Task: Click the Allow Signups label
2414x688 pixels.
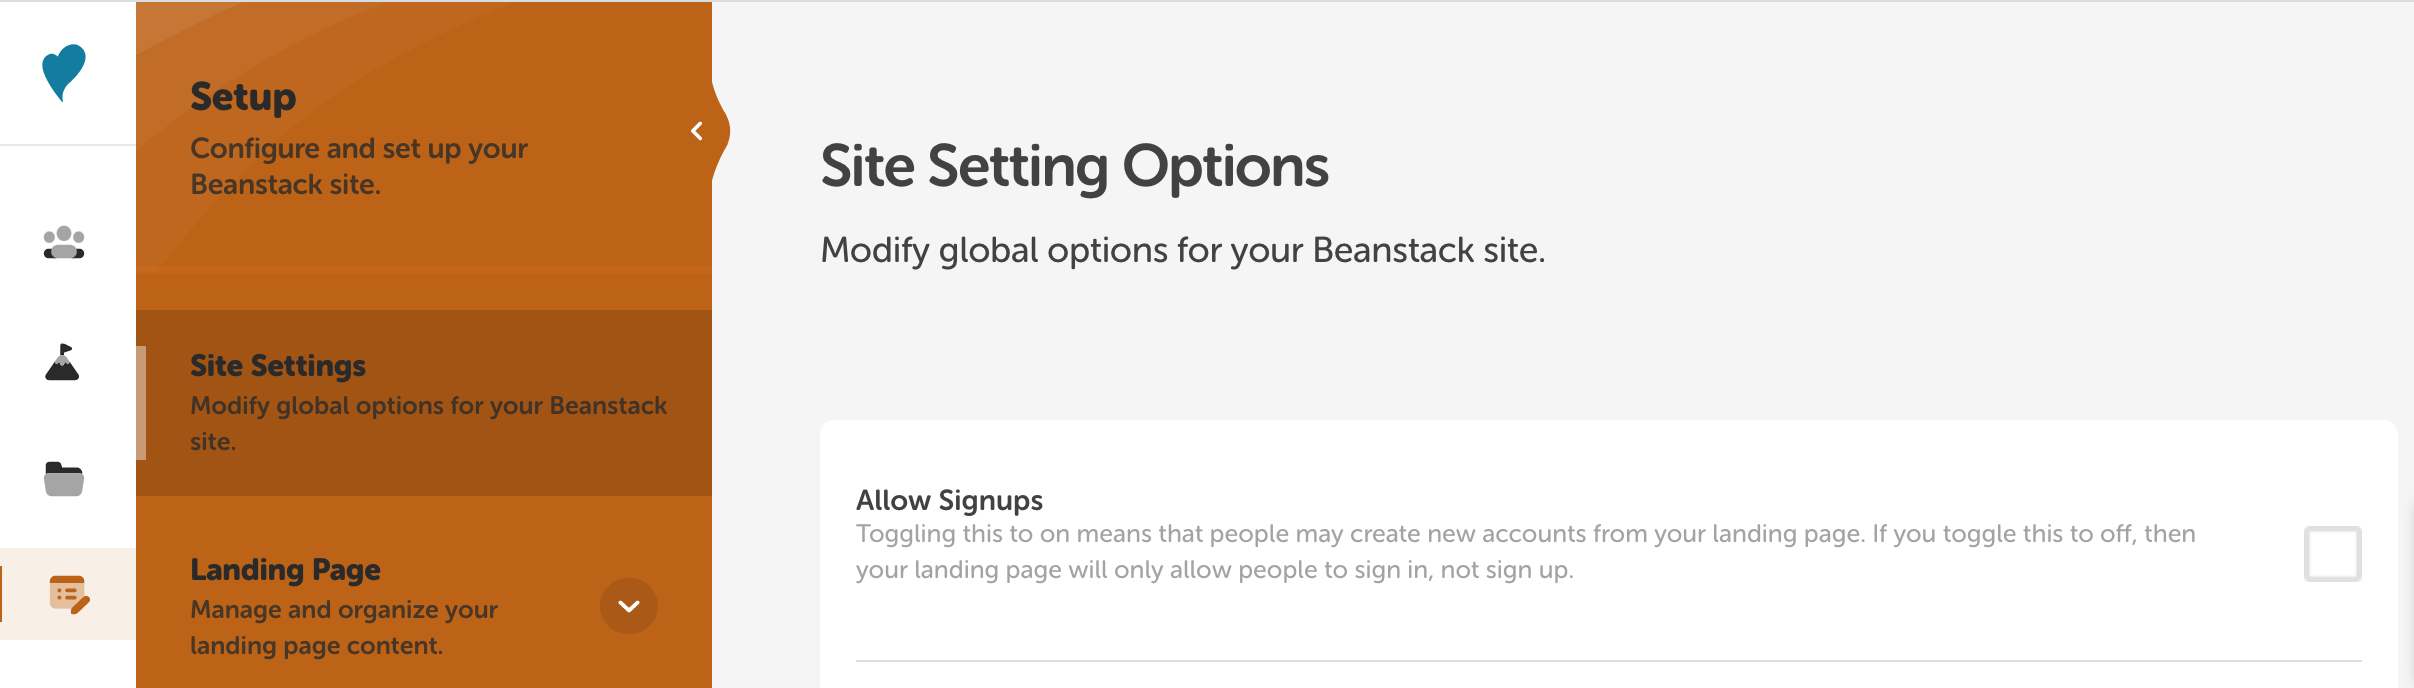Action: [949, 499]
